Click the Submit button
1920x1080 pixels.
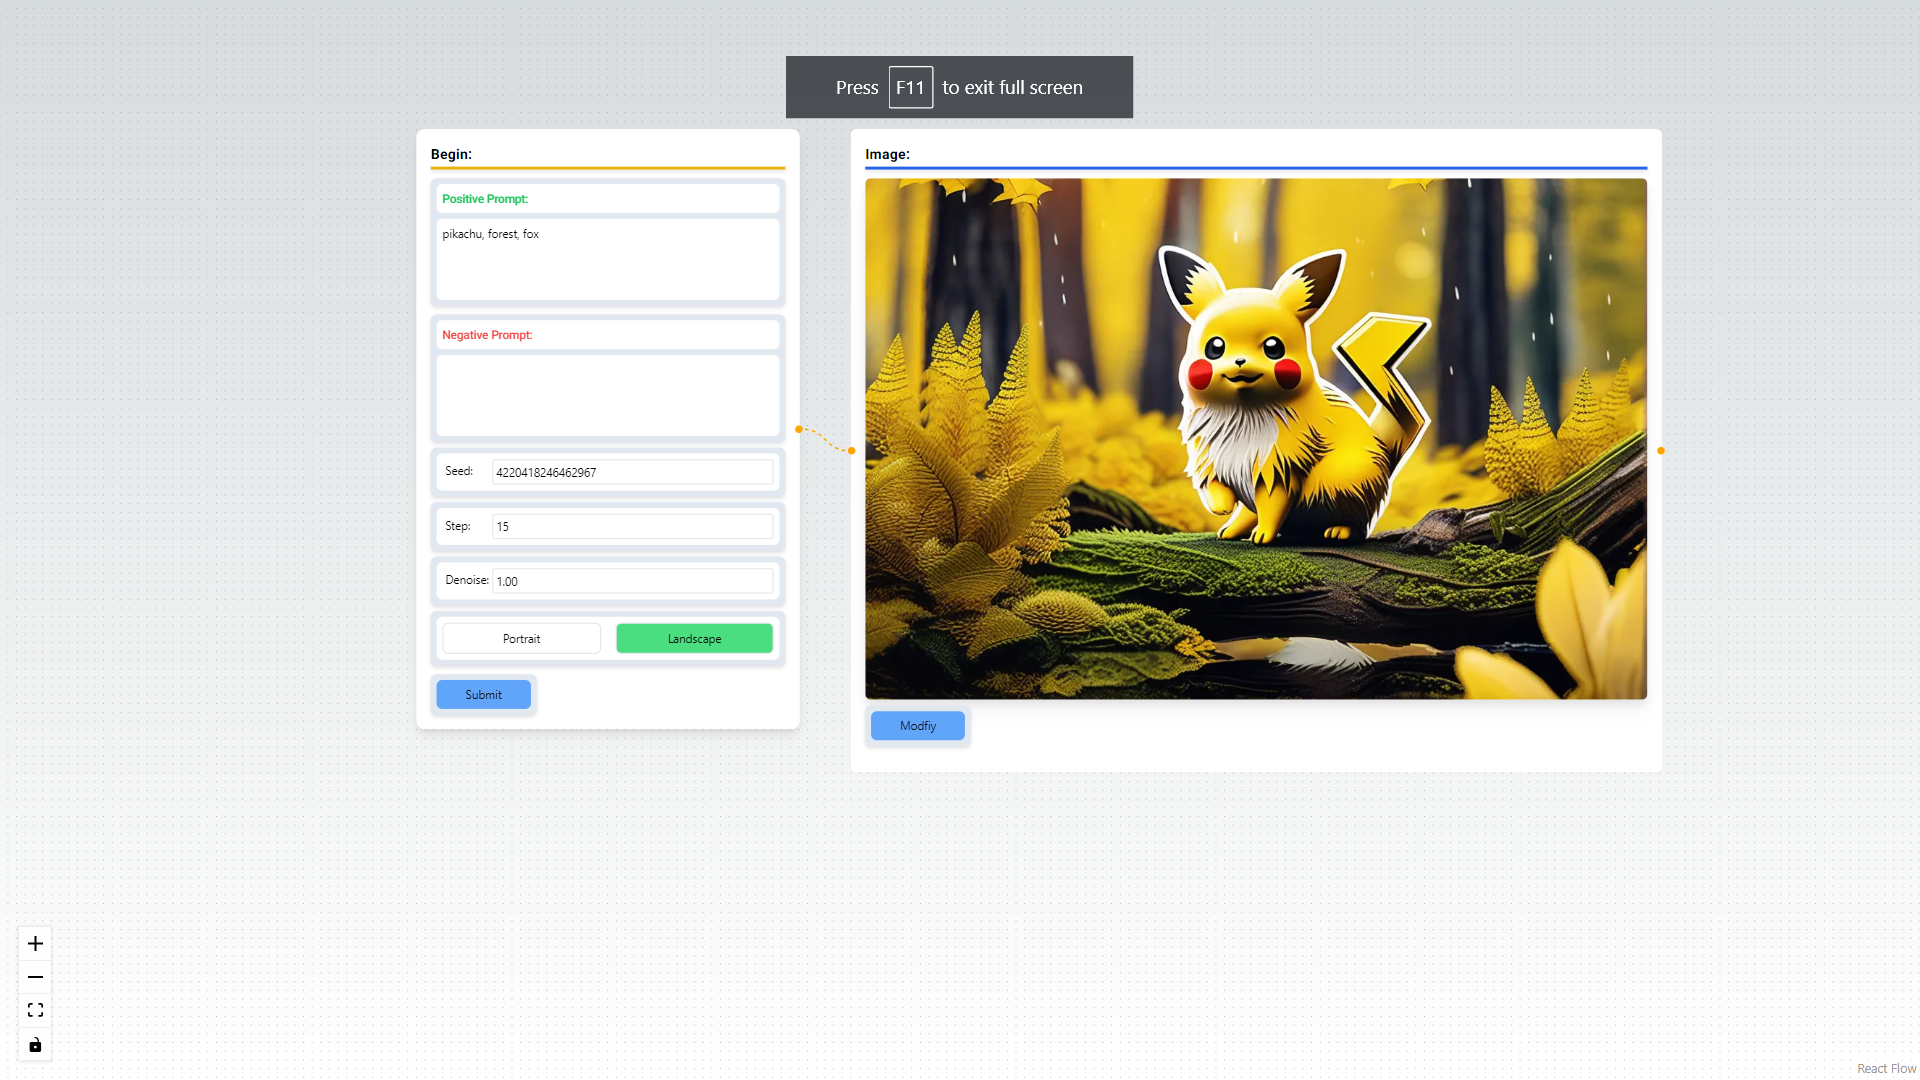[x=483, y=694]
